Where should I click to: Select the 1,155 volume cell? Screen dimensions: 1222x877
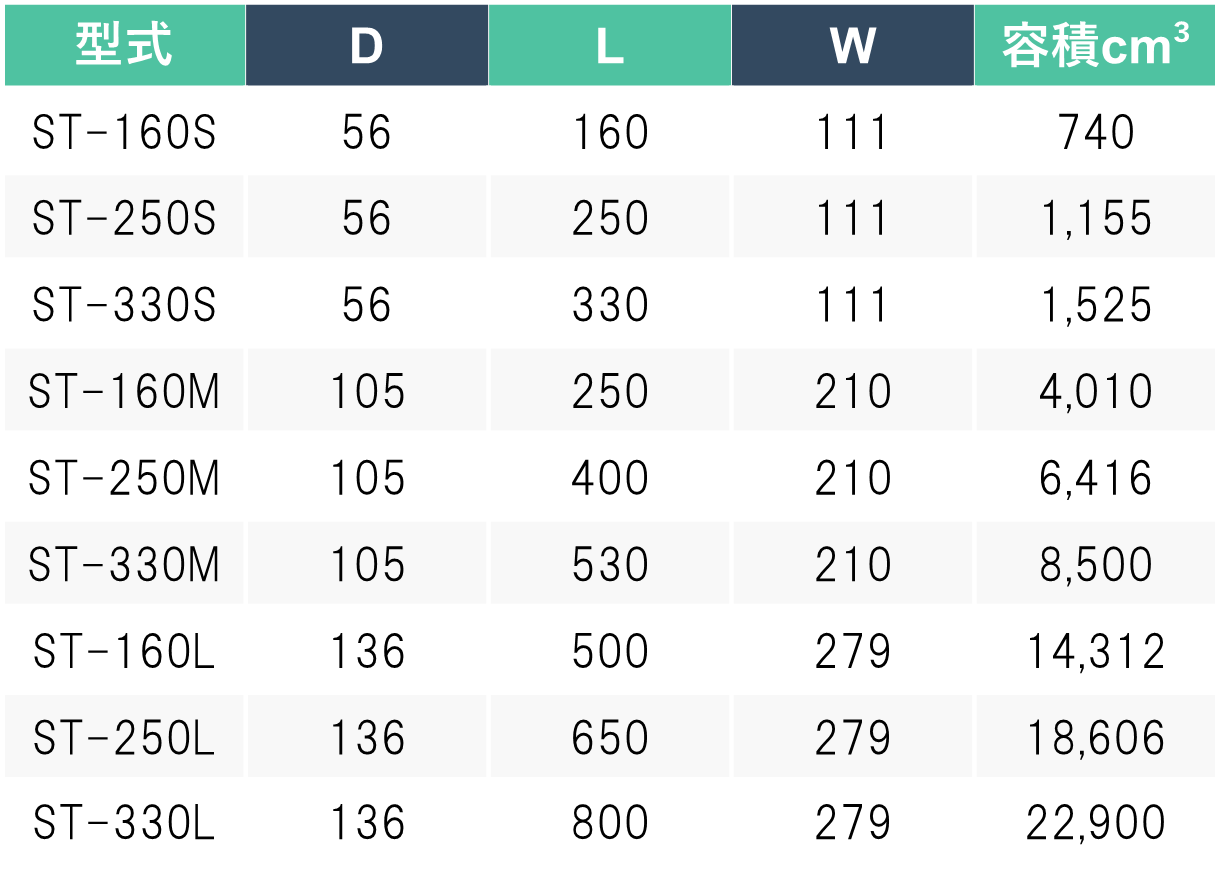click(x=1096, y=219)
